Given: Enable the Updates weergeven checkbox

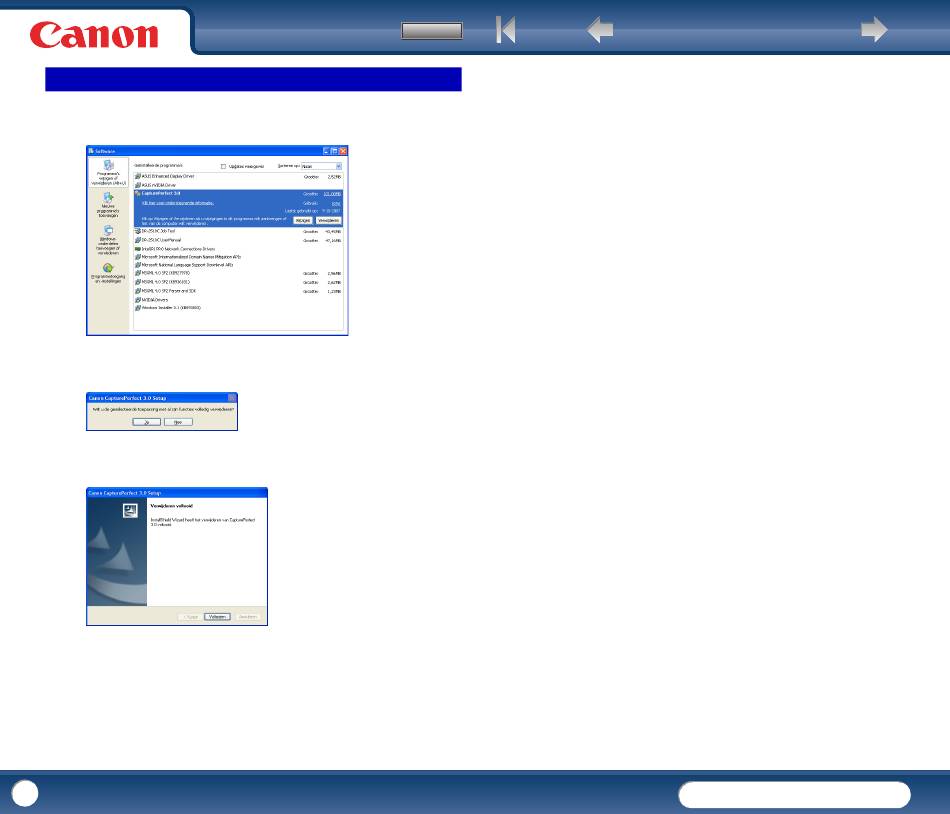Looking at the screenshot, I should (223, 166).
